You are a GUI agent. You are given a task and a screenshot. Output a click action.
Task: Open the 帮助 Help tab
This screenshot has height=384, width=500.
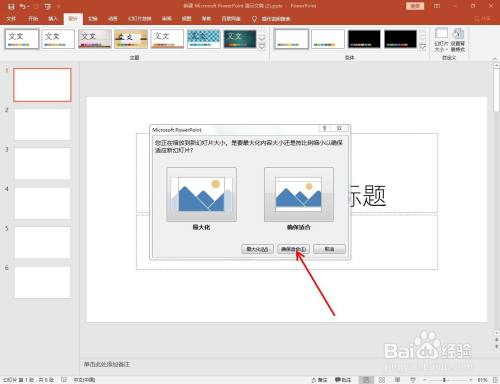point(207,19)
